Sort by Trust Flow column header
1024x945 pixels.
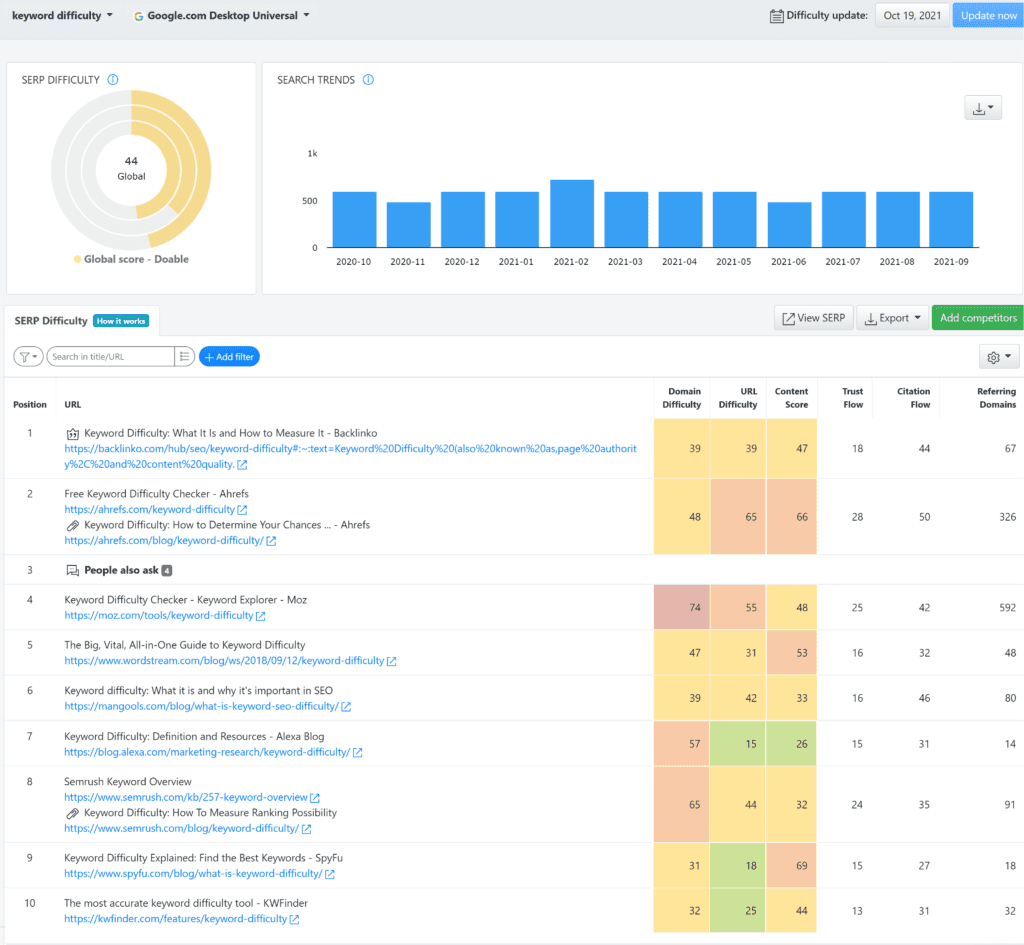(853, 398)
